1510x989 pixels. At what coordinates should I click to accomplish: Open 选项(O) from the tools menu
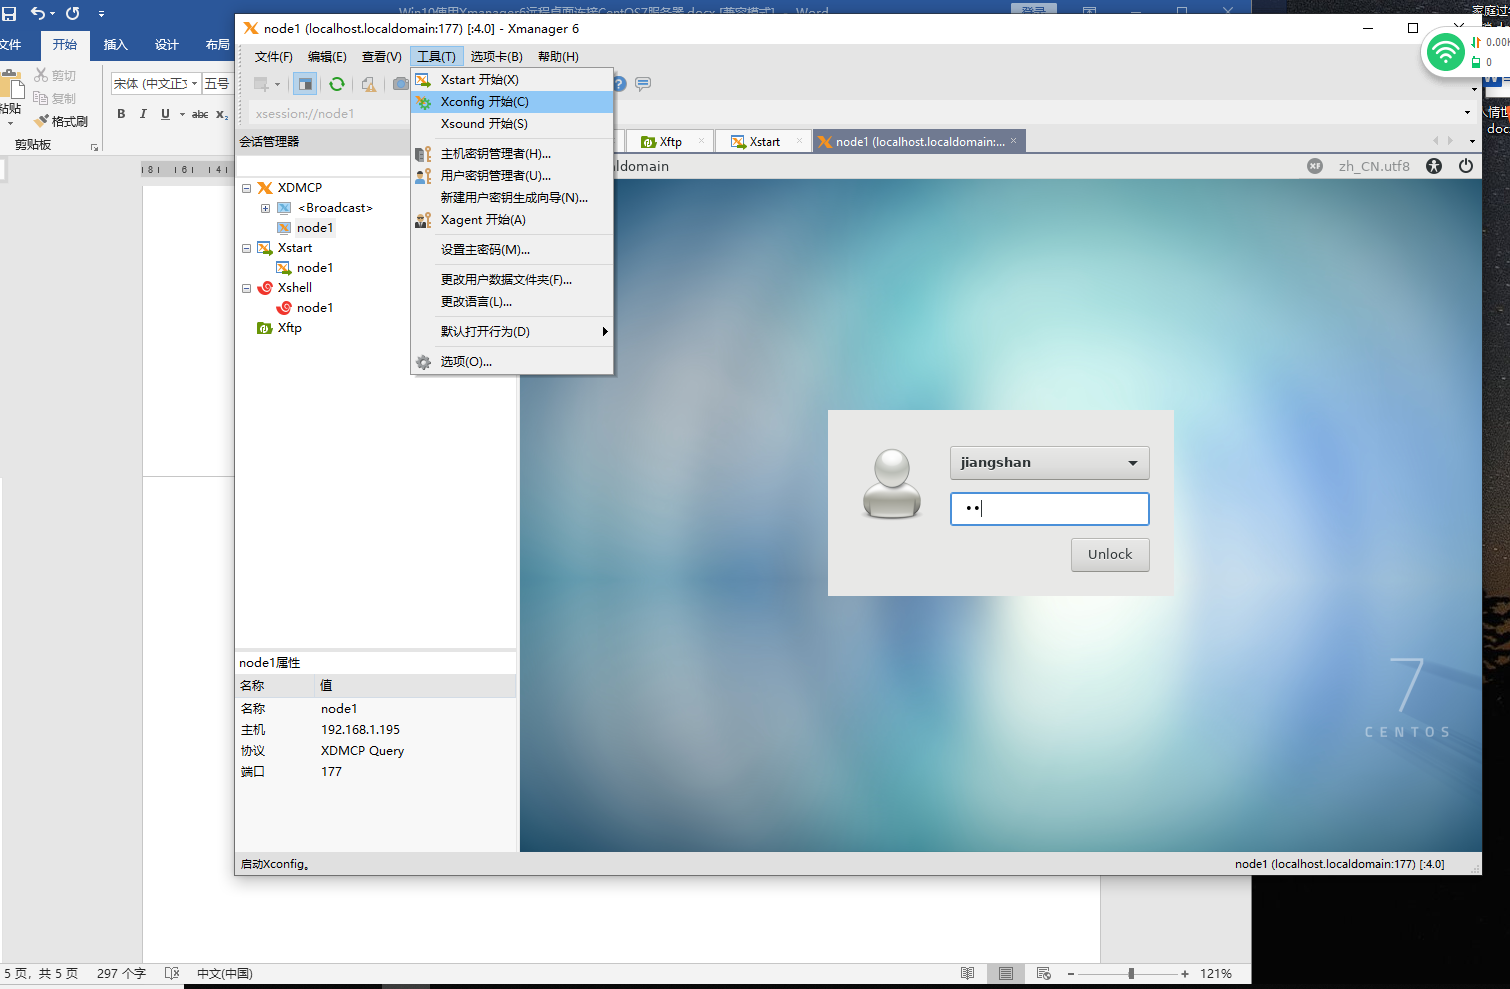[x=512, y=362]
